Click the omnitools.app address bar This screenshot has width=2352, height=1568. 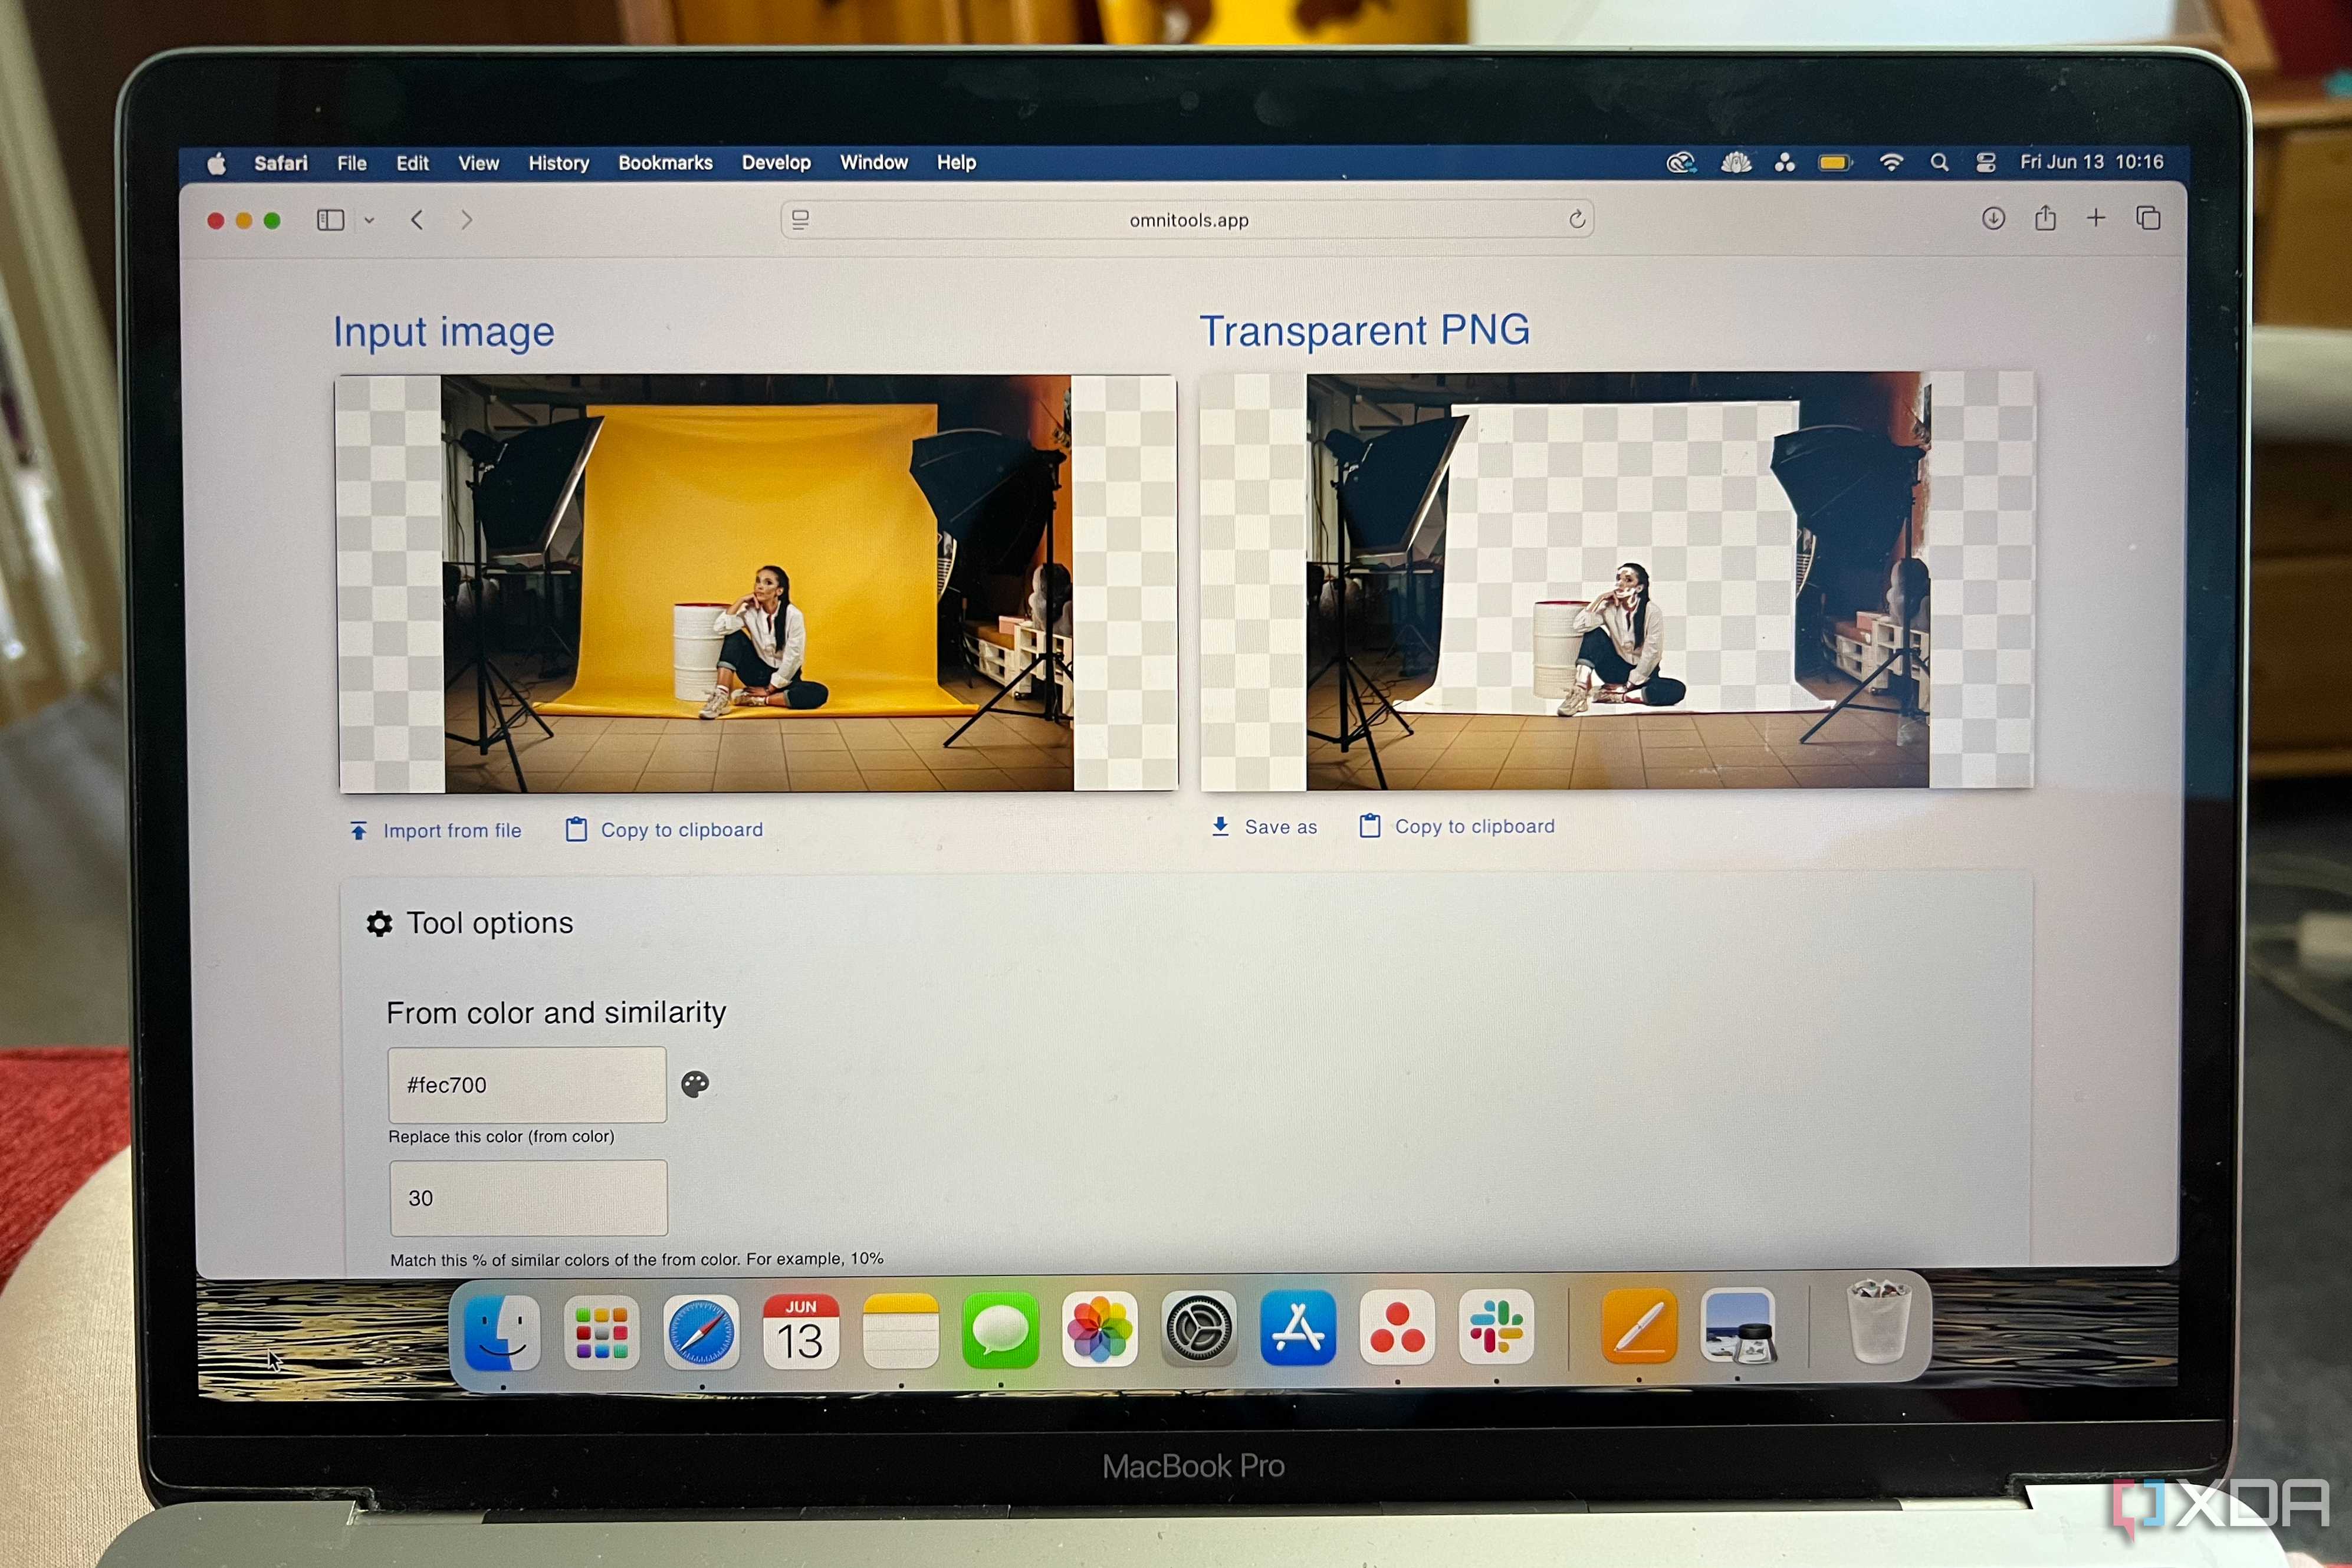pos(1187,220)
